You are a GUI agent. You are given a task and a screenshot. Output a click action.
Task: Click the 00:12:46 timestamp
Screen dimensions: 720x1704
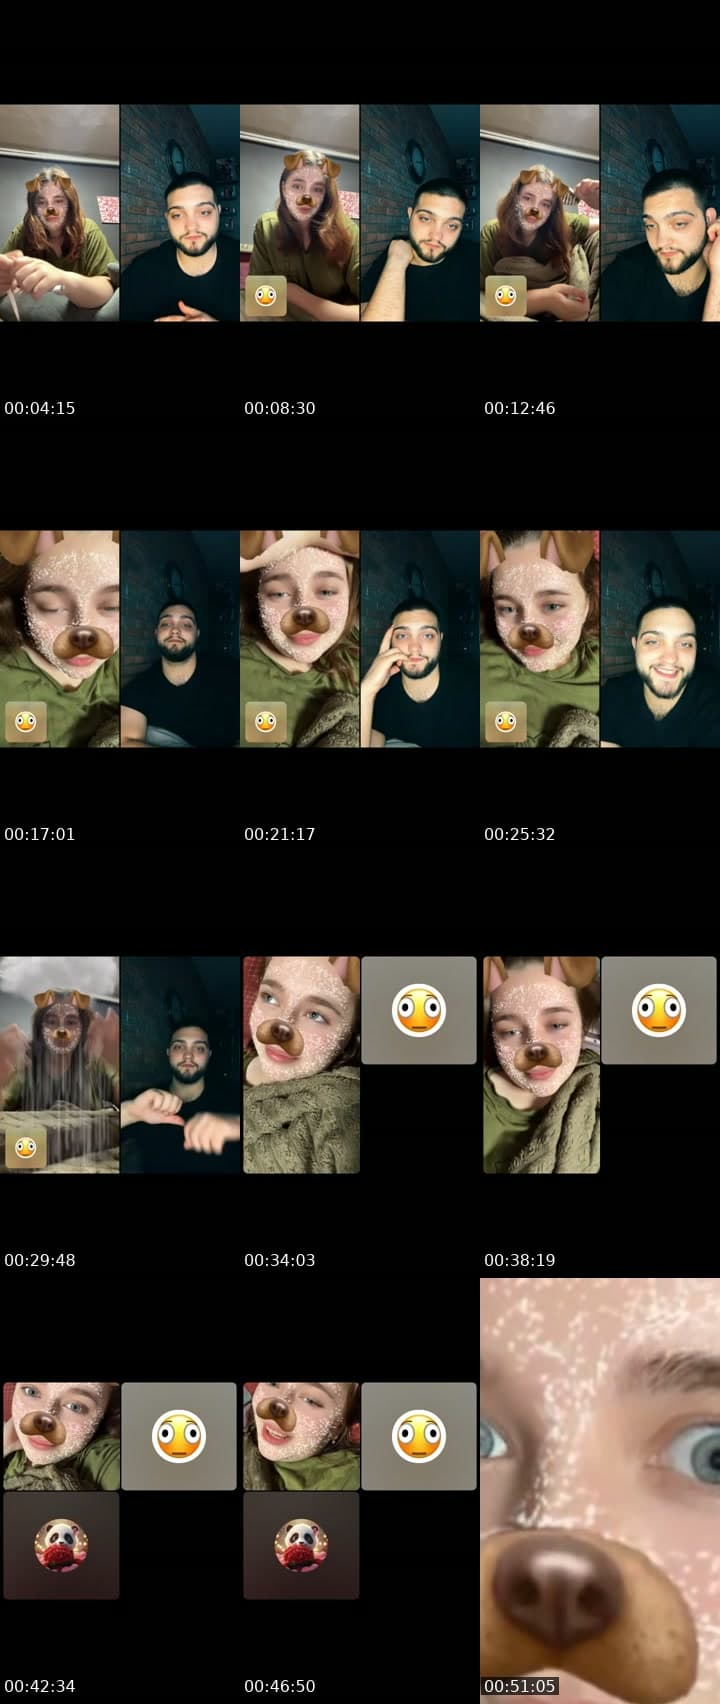(520, 408)
